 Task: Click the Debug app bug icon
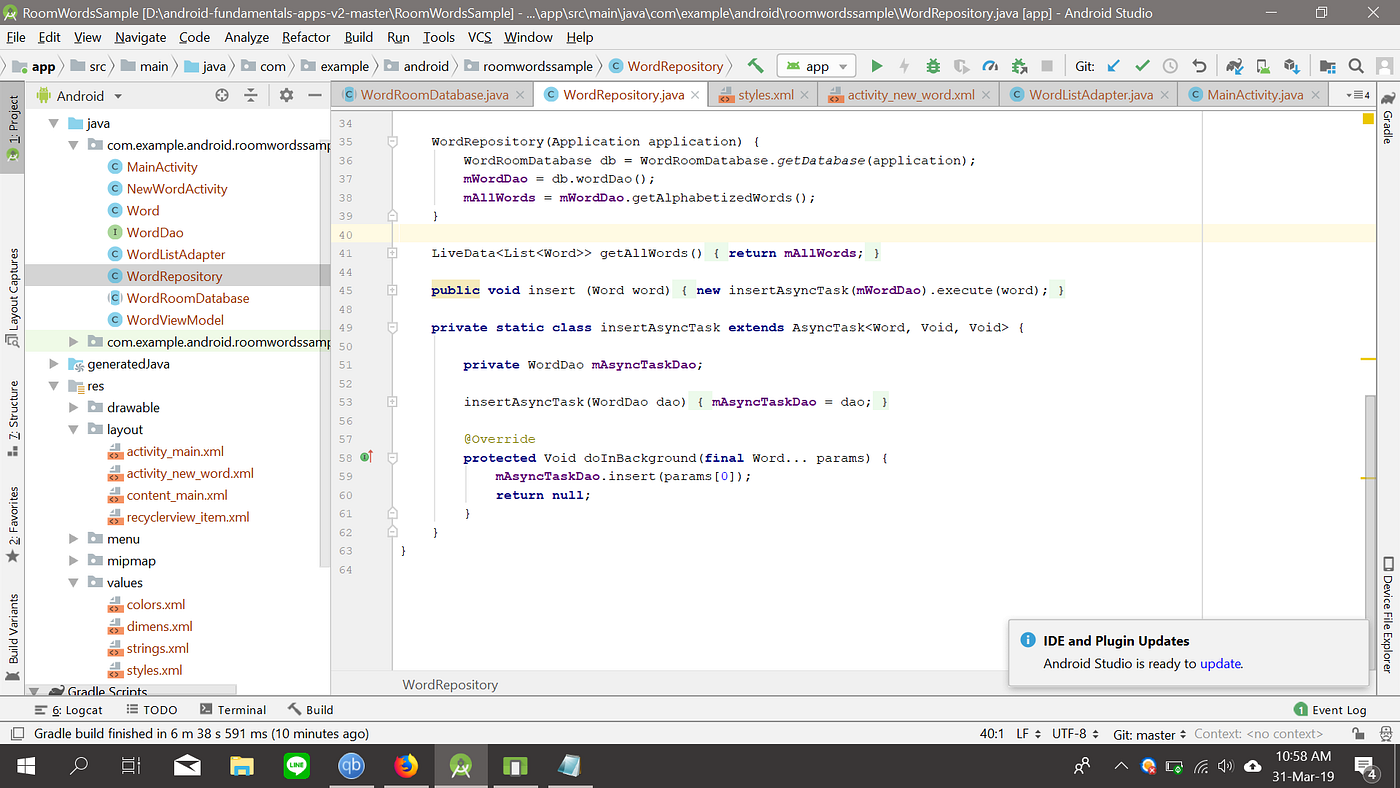tap(933, 66)
